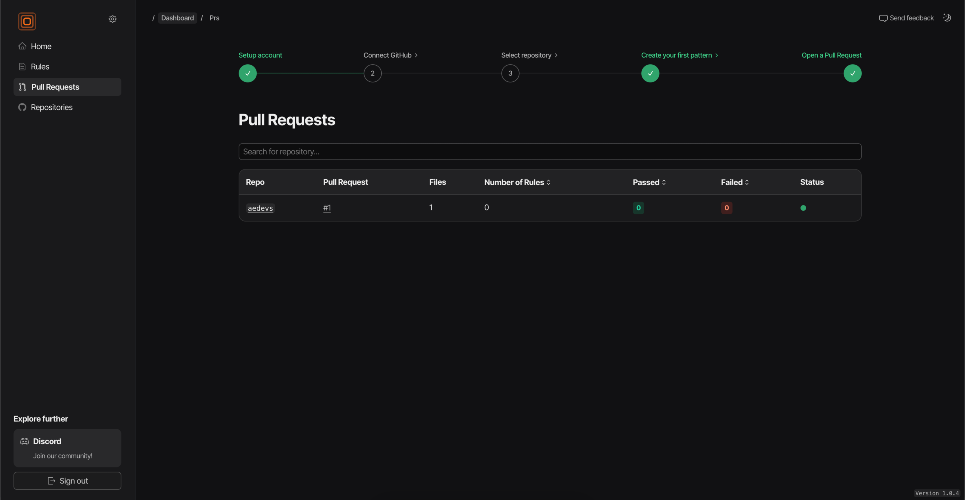The width and height of the screenshot is (965, 500).
Task: Open the settings gear icon in sidebar
Action: pyautogui.click(x=113, y=19)
